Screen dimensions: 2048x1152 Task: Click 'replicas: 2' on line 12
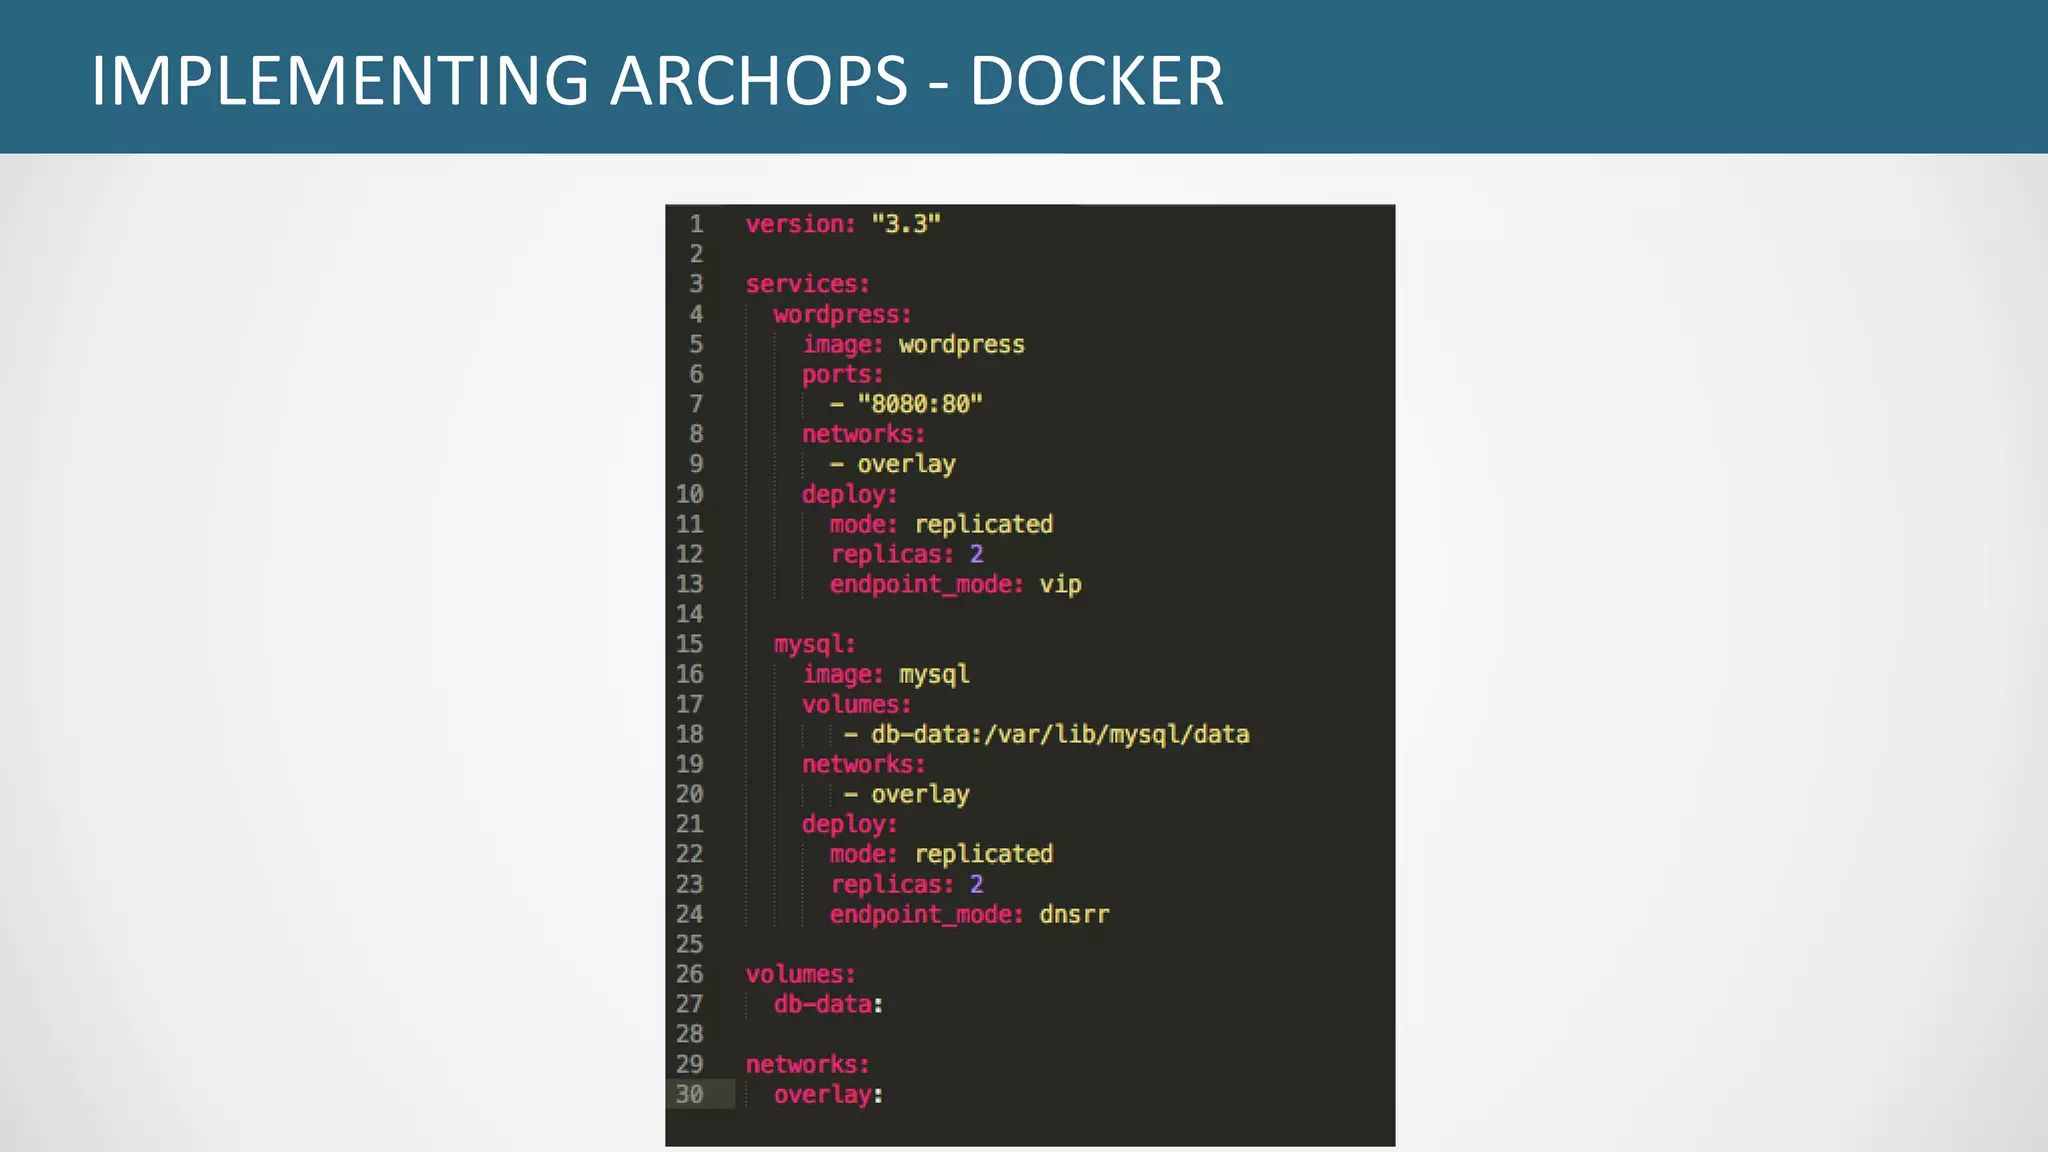[x=906, y=554]
